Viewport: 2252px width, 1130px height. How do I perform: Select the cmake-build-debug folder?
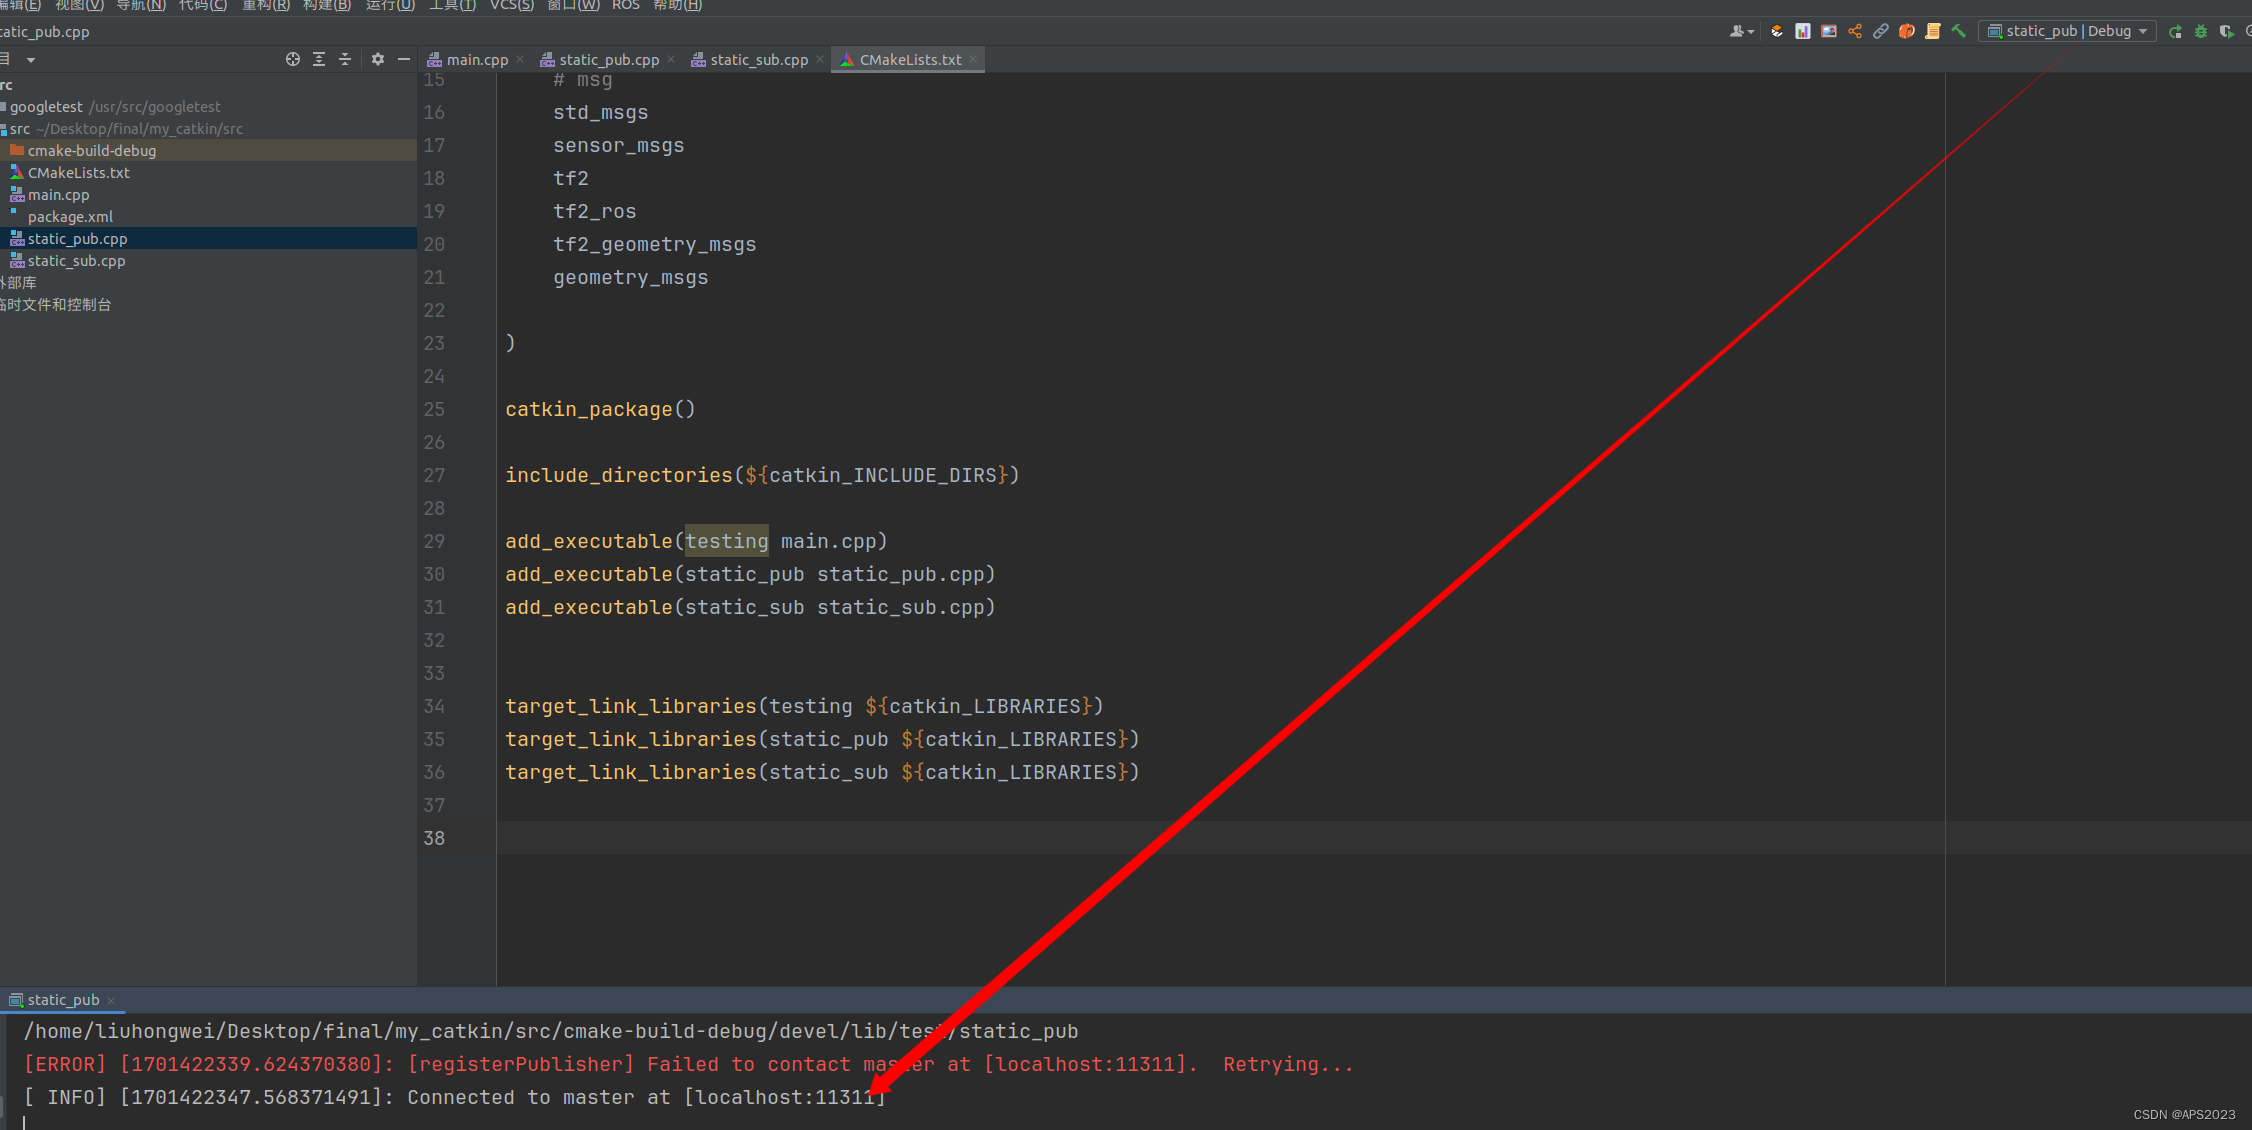click(x=91, y=151)
